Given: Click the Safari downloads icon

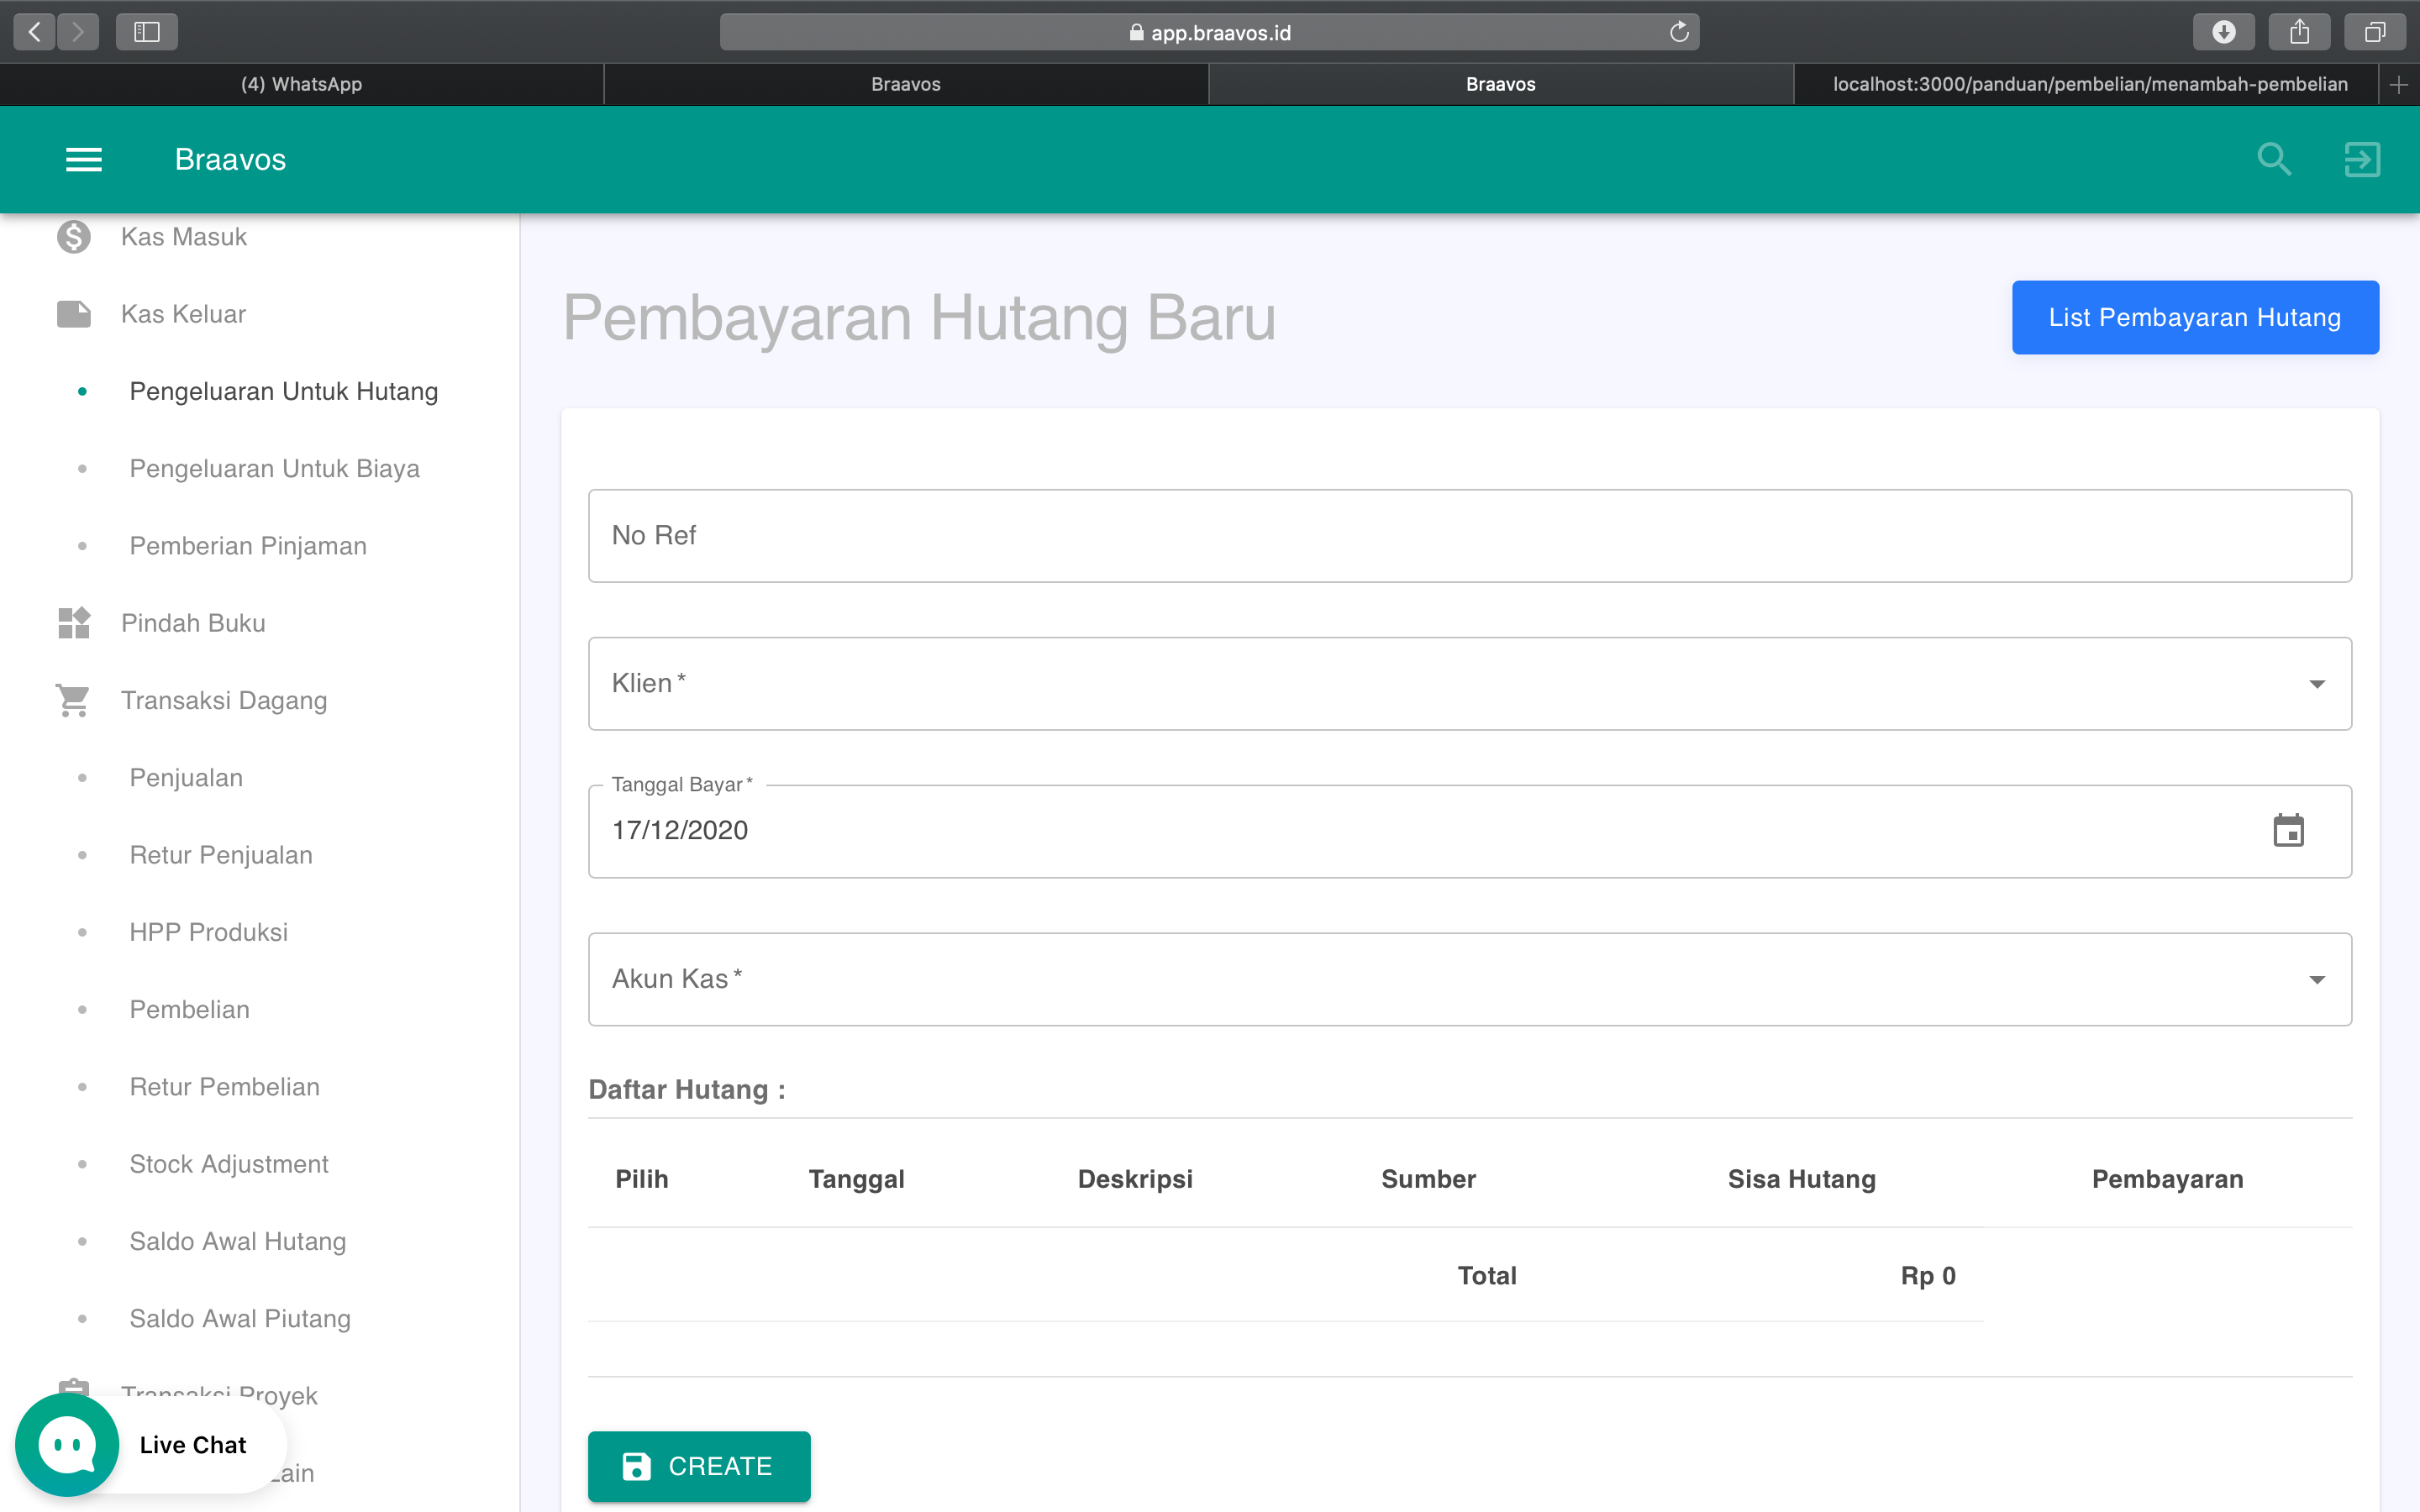Looking at the screenshot, I should (x=2224, y=31).
